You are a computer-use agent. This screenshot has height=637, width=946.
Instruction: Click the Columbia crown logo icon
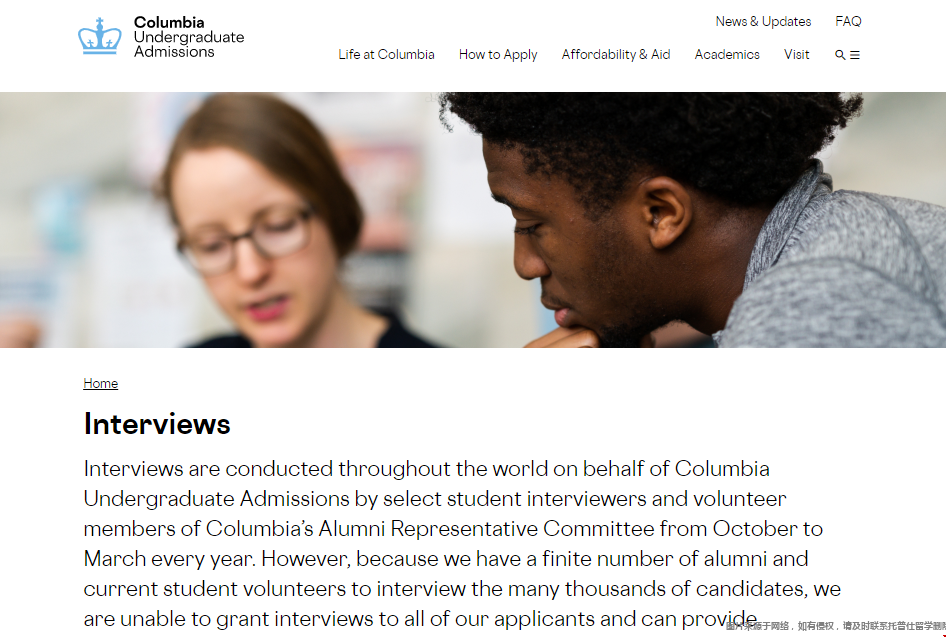click(99, 36)
